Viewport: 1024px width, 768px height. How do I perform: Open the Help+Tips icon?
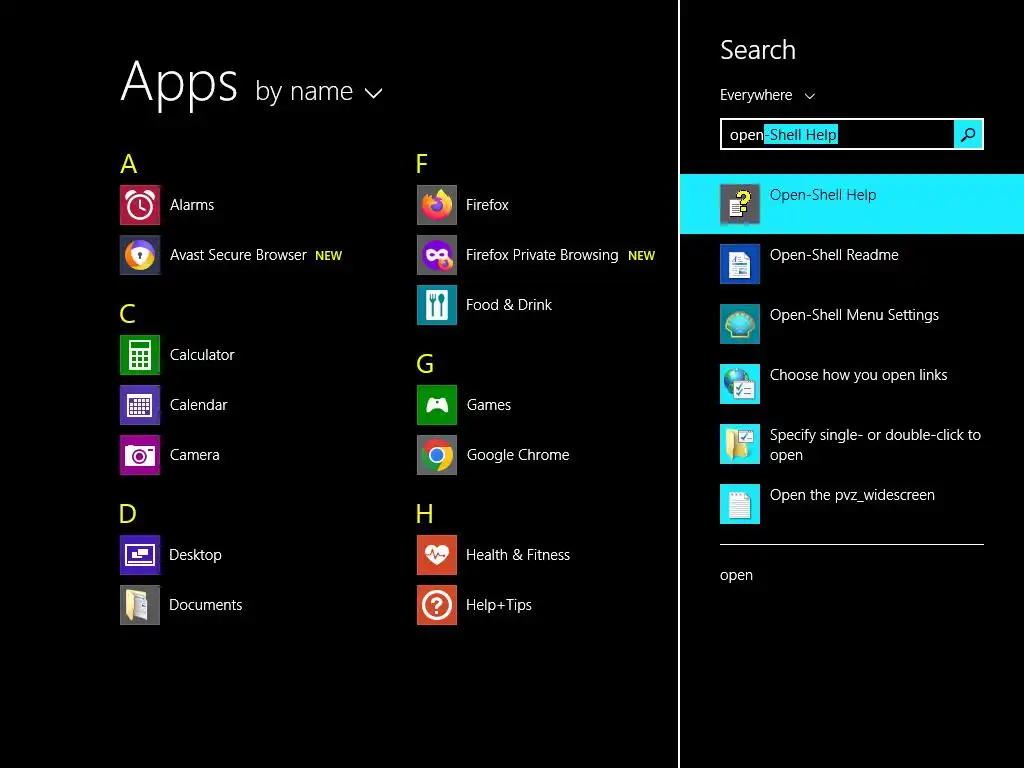click(437, 605)
